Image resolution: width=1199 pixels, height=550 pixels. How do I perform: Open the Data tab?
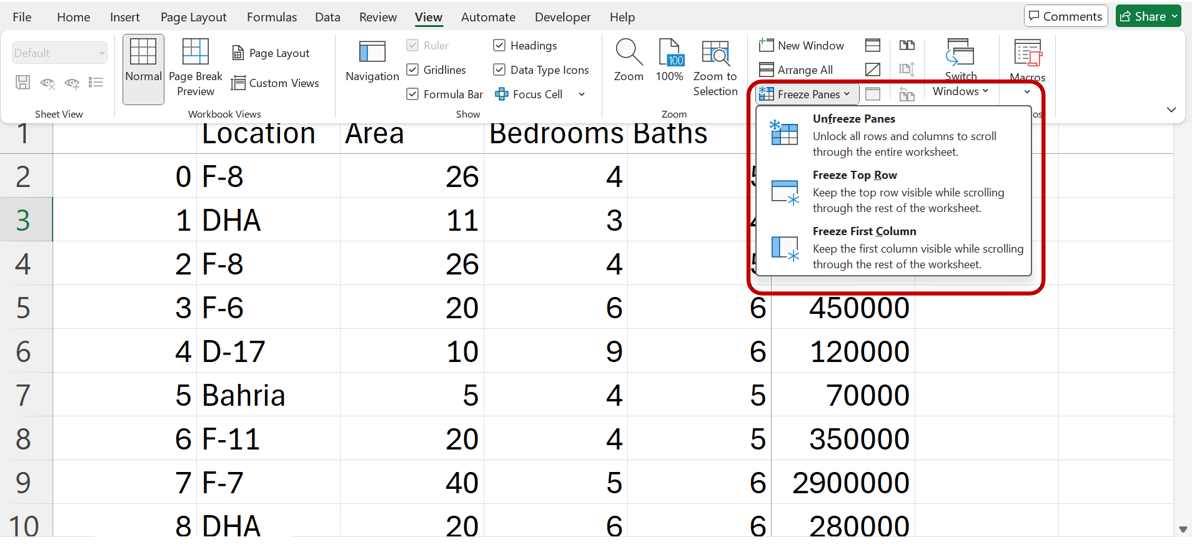tap(328, 17)
